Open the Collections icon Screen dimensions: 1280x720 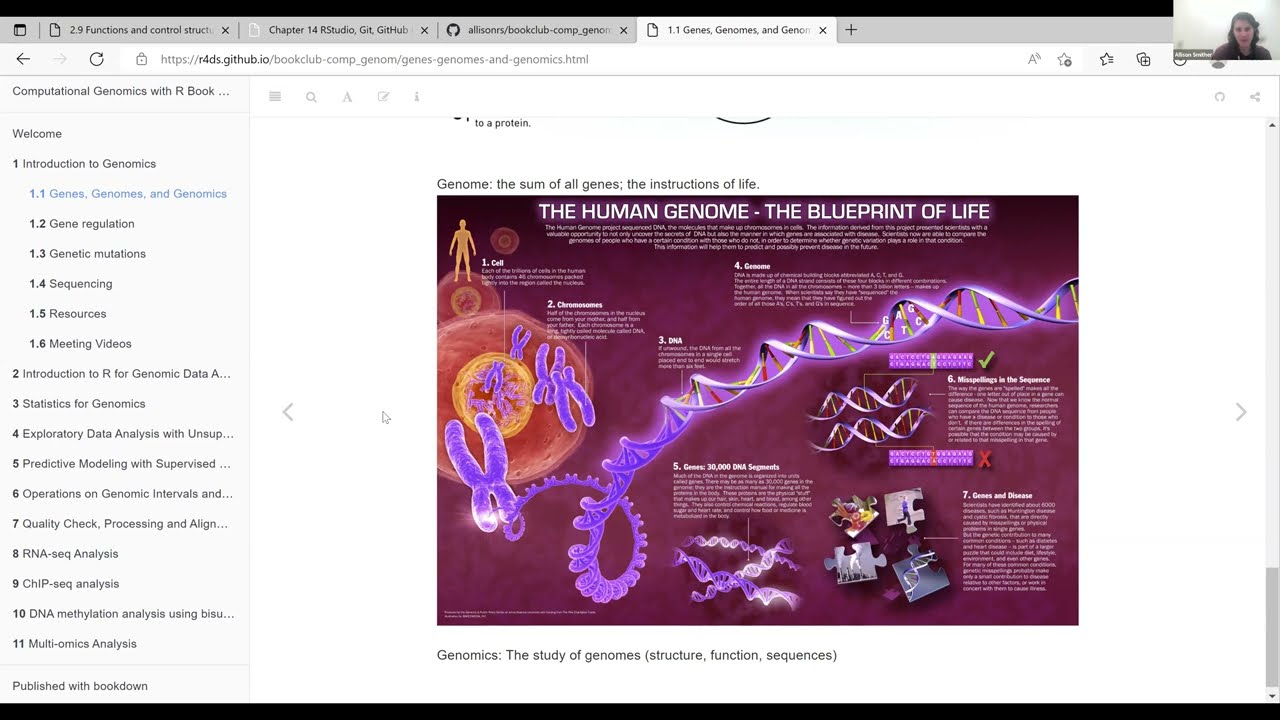[1143, 59]
